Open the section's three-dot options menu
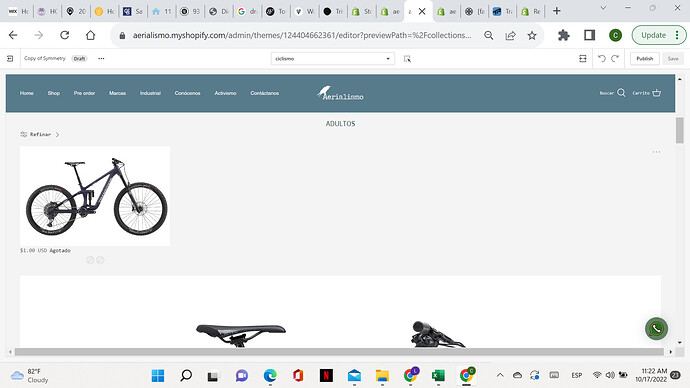The width and height of the screenshot is (690, 388). (x=656, y=152)
